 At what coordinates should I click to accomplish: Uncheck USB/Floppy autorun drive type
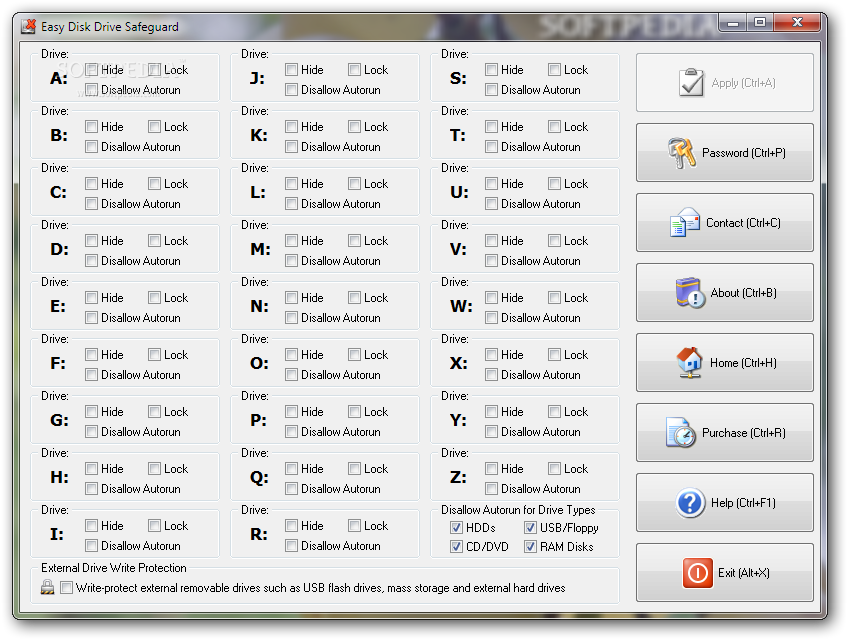pyautogui.click(x=530, y=527)
